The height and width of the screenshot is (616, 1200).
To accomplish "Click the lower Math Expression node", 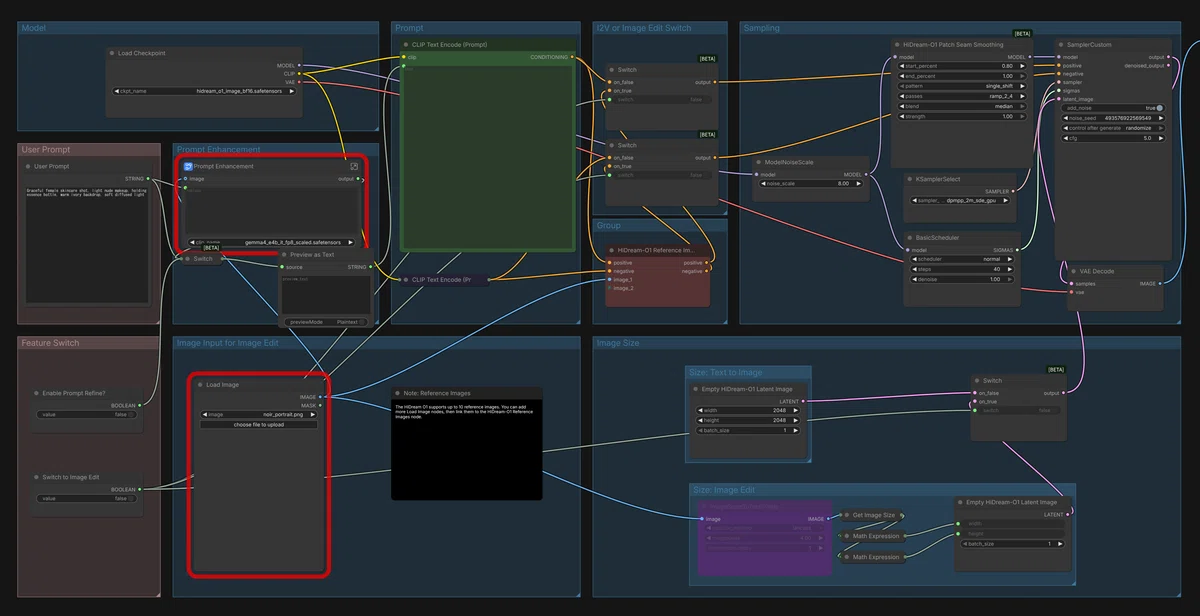I will pos(872,557).
